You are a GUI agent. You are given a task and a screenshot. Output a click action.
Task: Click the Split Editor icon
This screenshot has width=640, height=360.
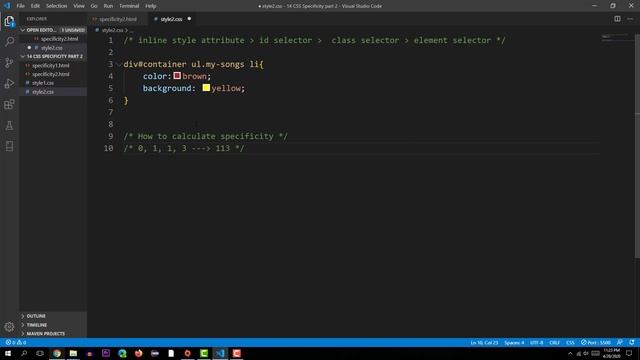point(617,19)
